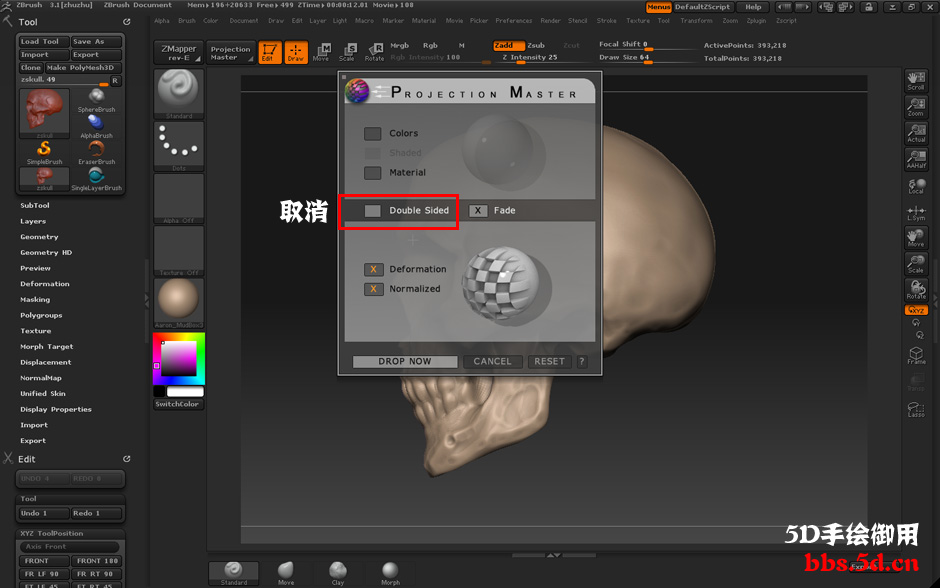Screen dimensions: 940x588
Task: Click the right shelf Rotate icon
Action: (x=916, y=290)
